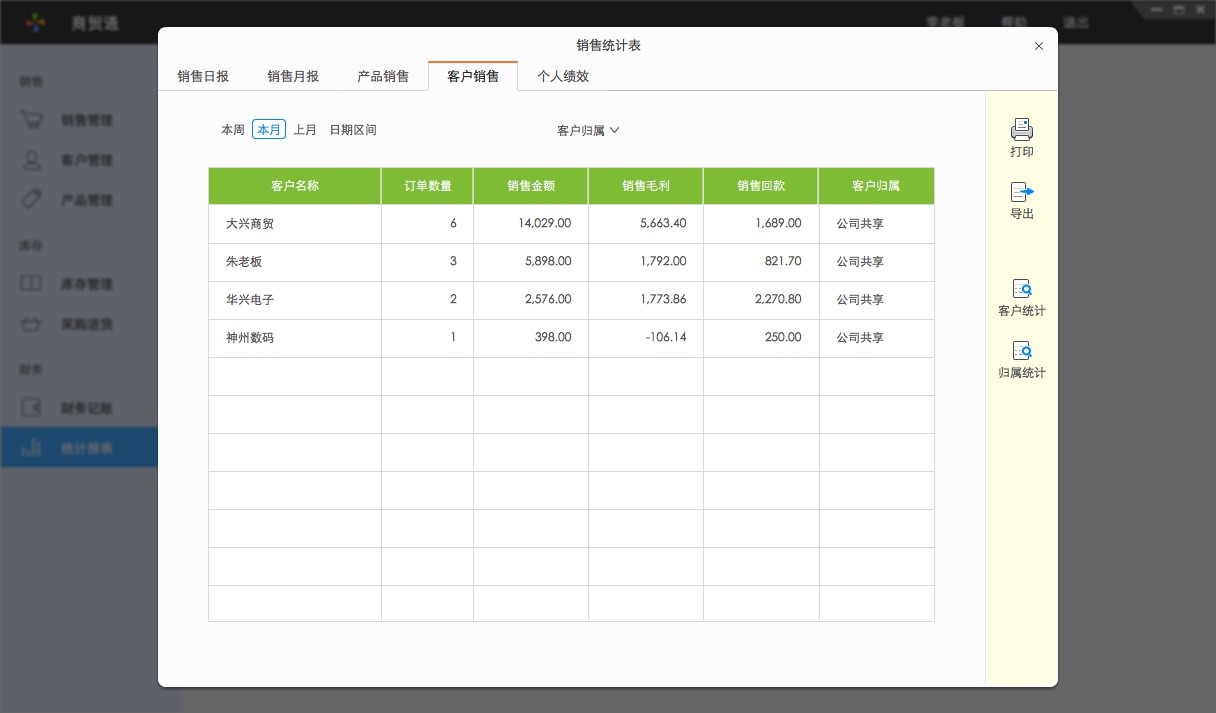Click 退出 to log out
The image size is (1216, 713).
coord(1076,21)
